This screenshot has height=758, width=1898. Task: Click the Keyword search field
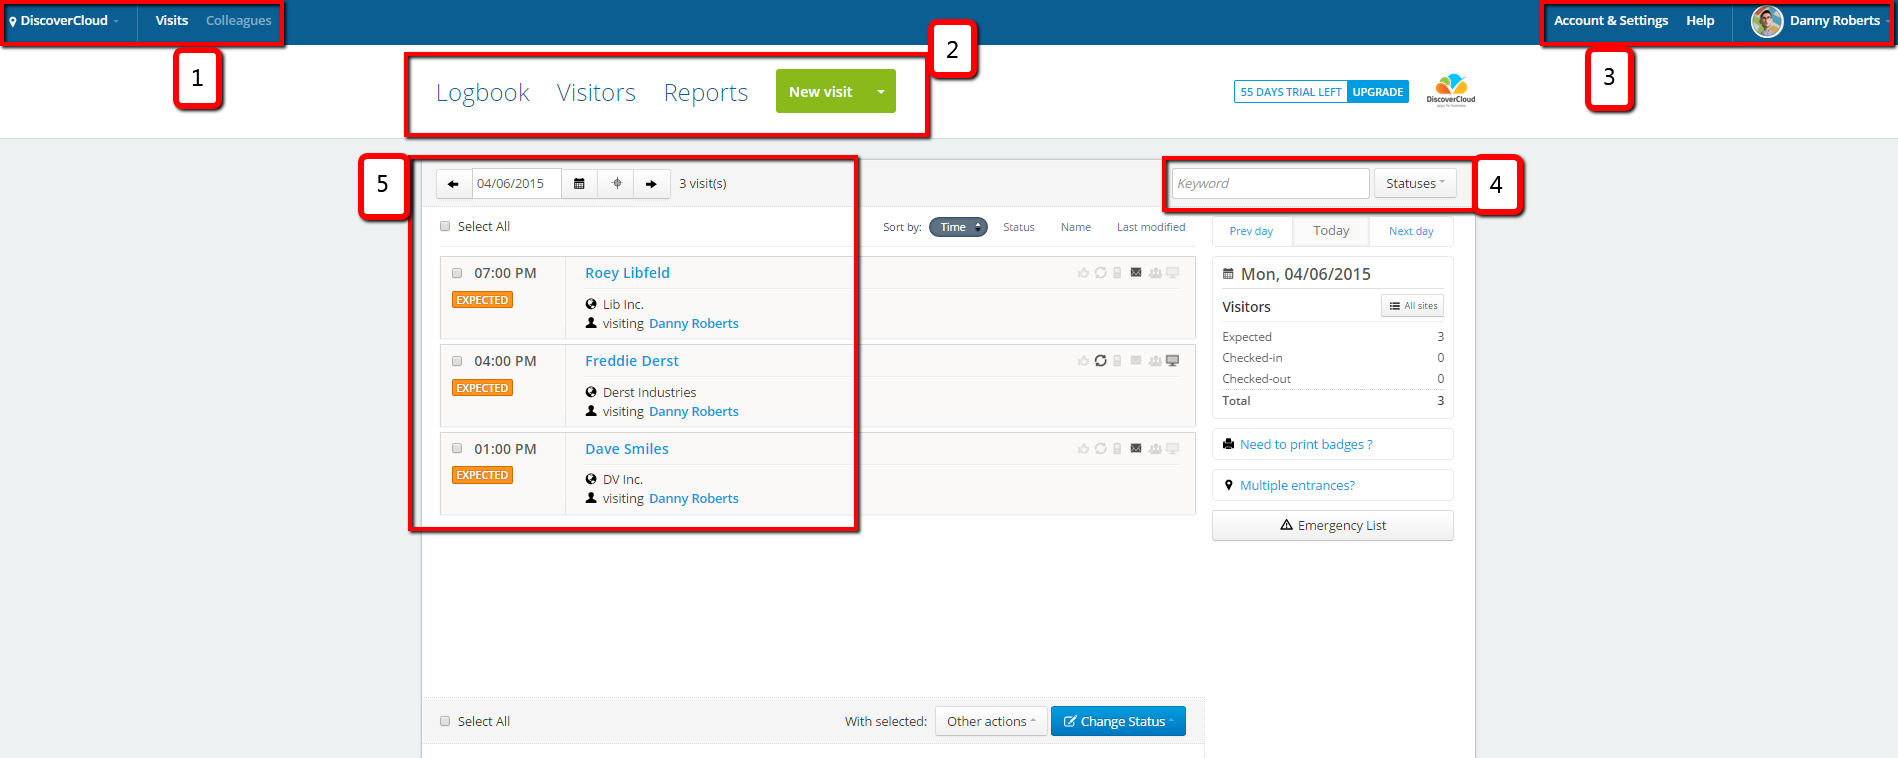tap(1270, 184)
